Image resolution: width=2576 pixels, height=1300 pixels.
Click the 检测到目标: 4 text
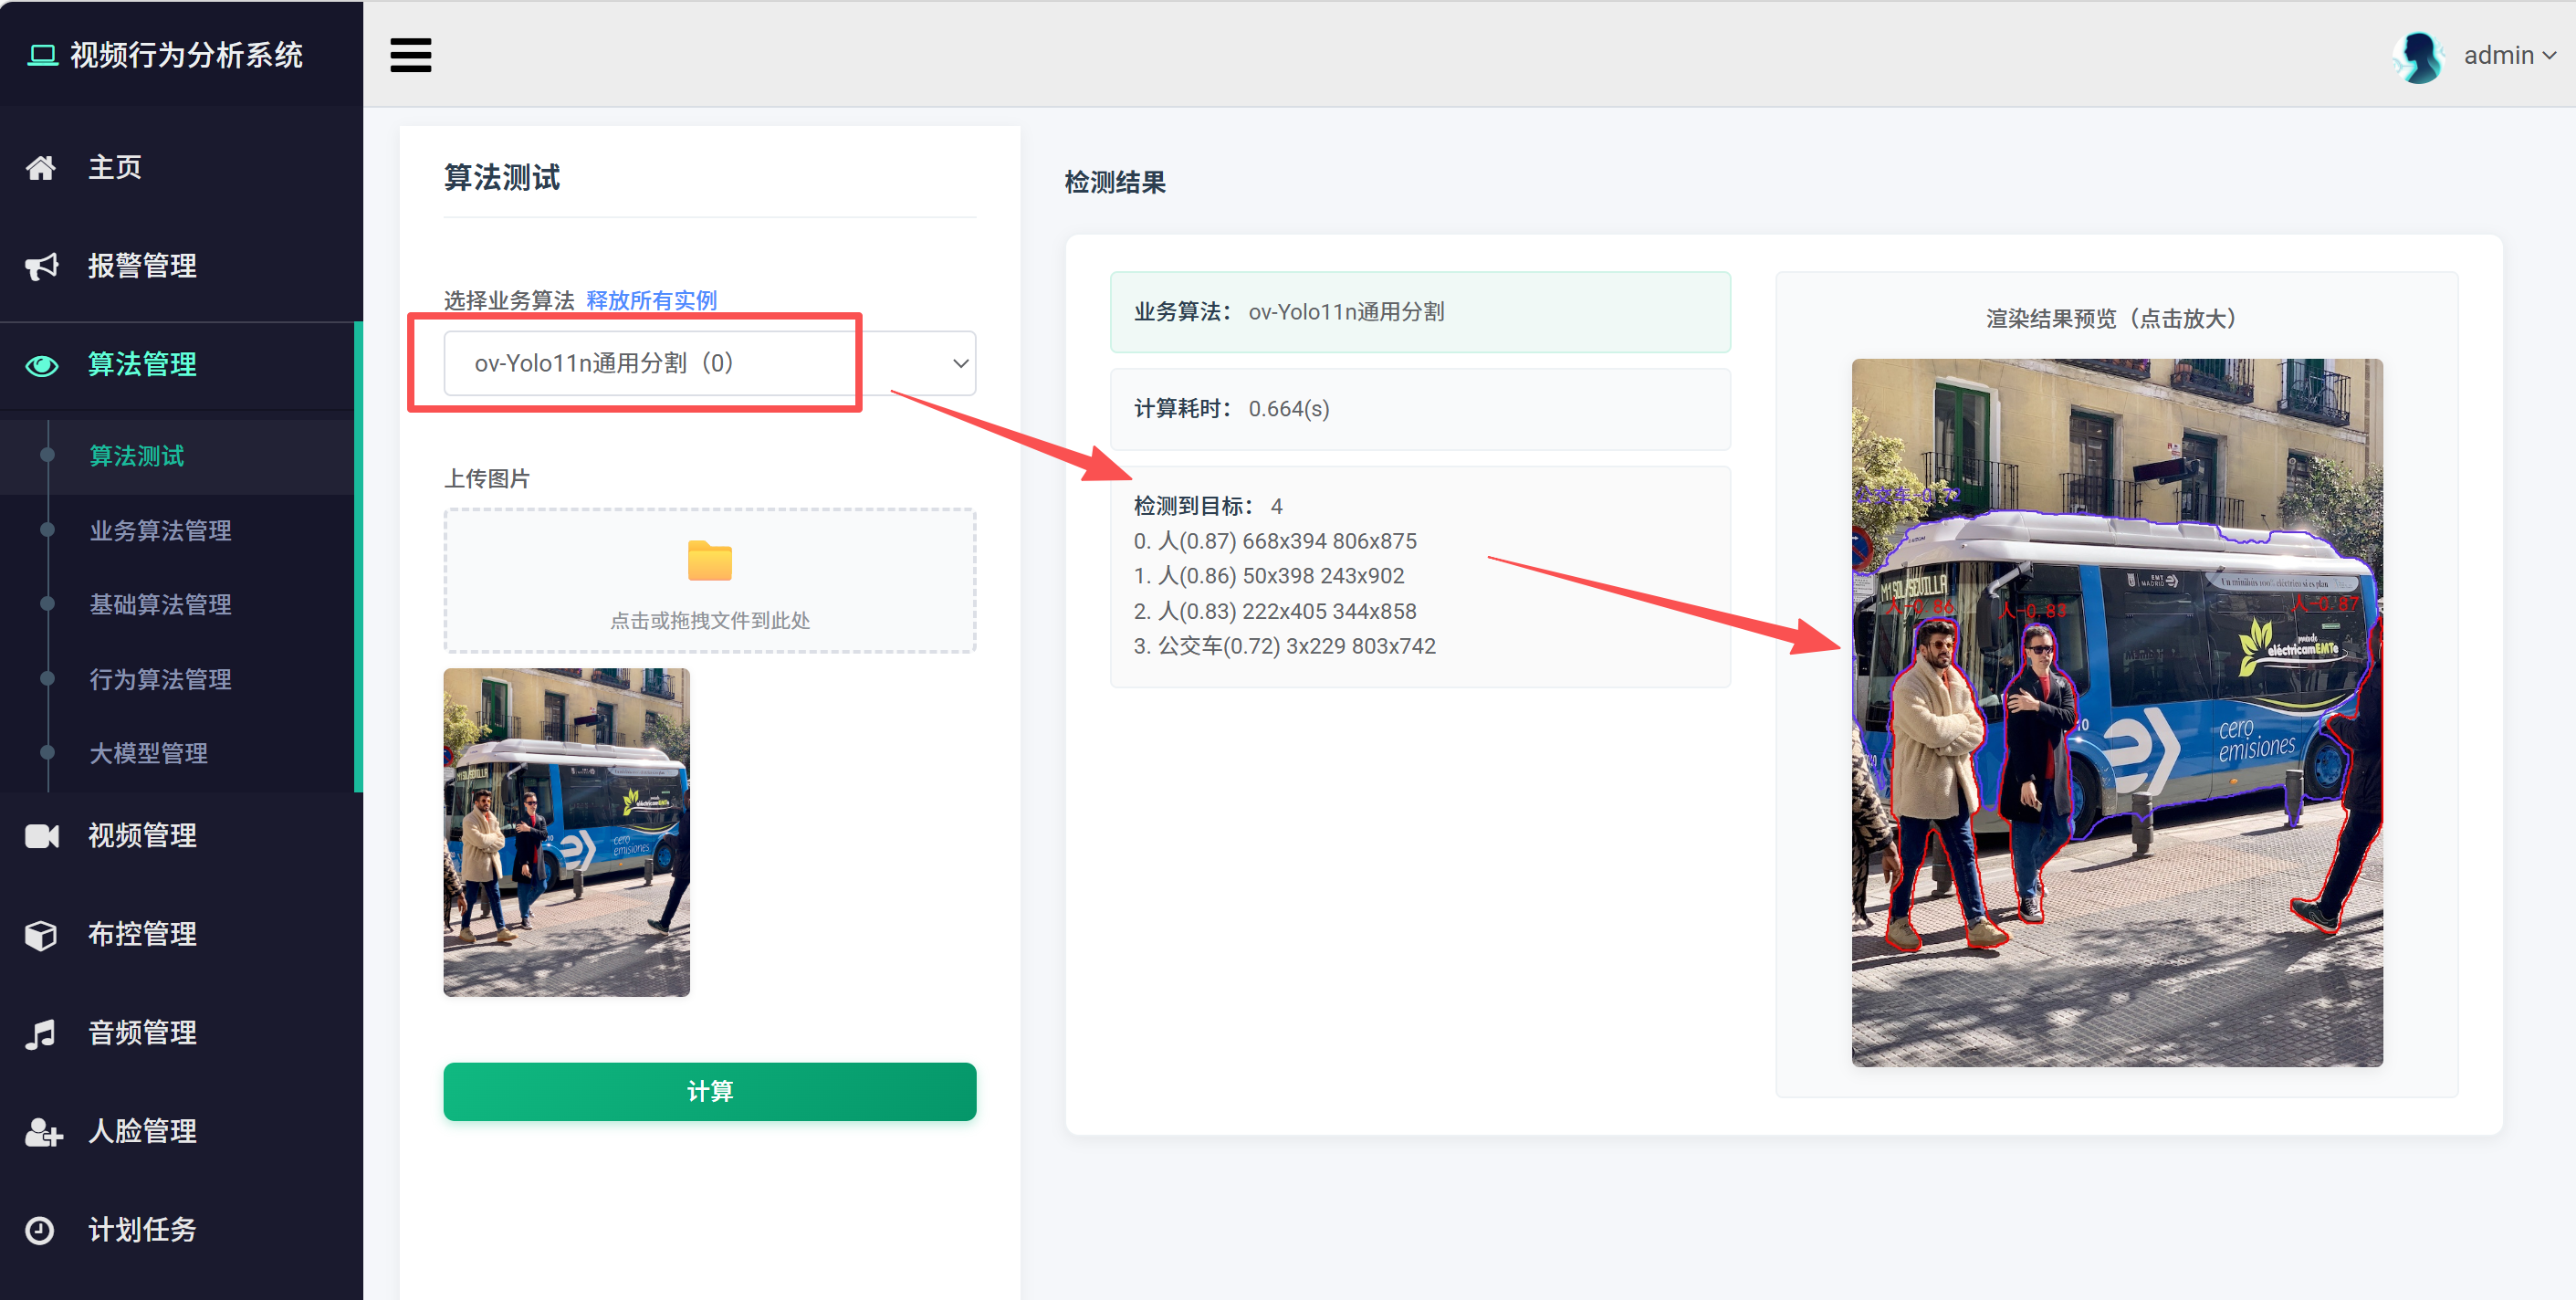[x=1207, y=506]
